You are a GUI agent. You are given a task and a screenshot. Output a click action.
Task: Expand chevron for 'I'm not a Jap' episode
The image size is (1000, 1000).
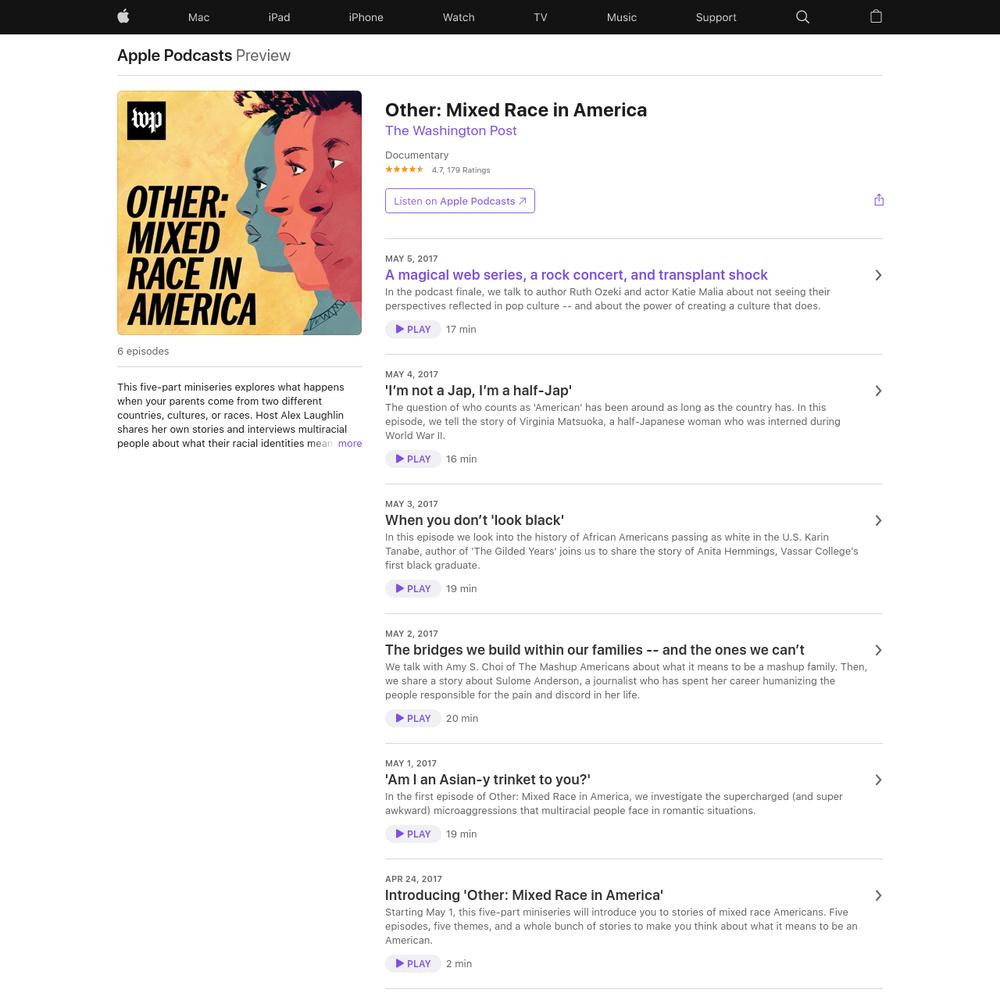coord(878,391)
